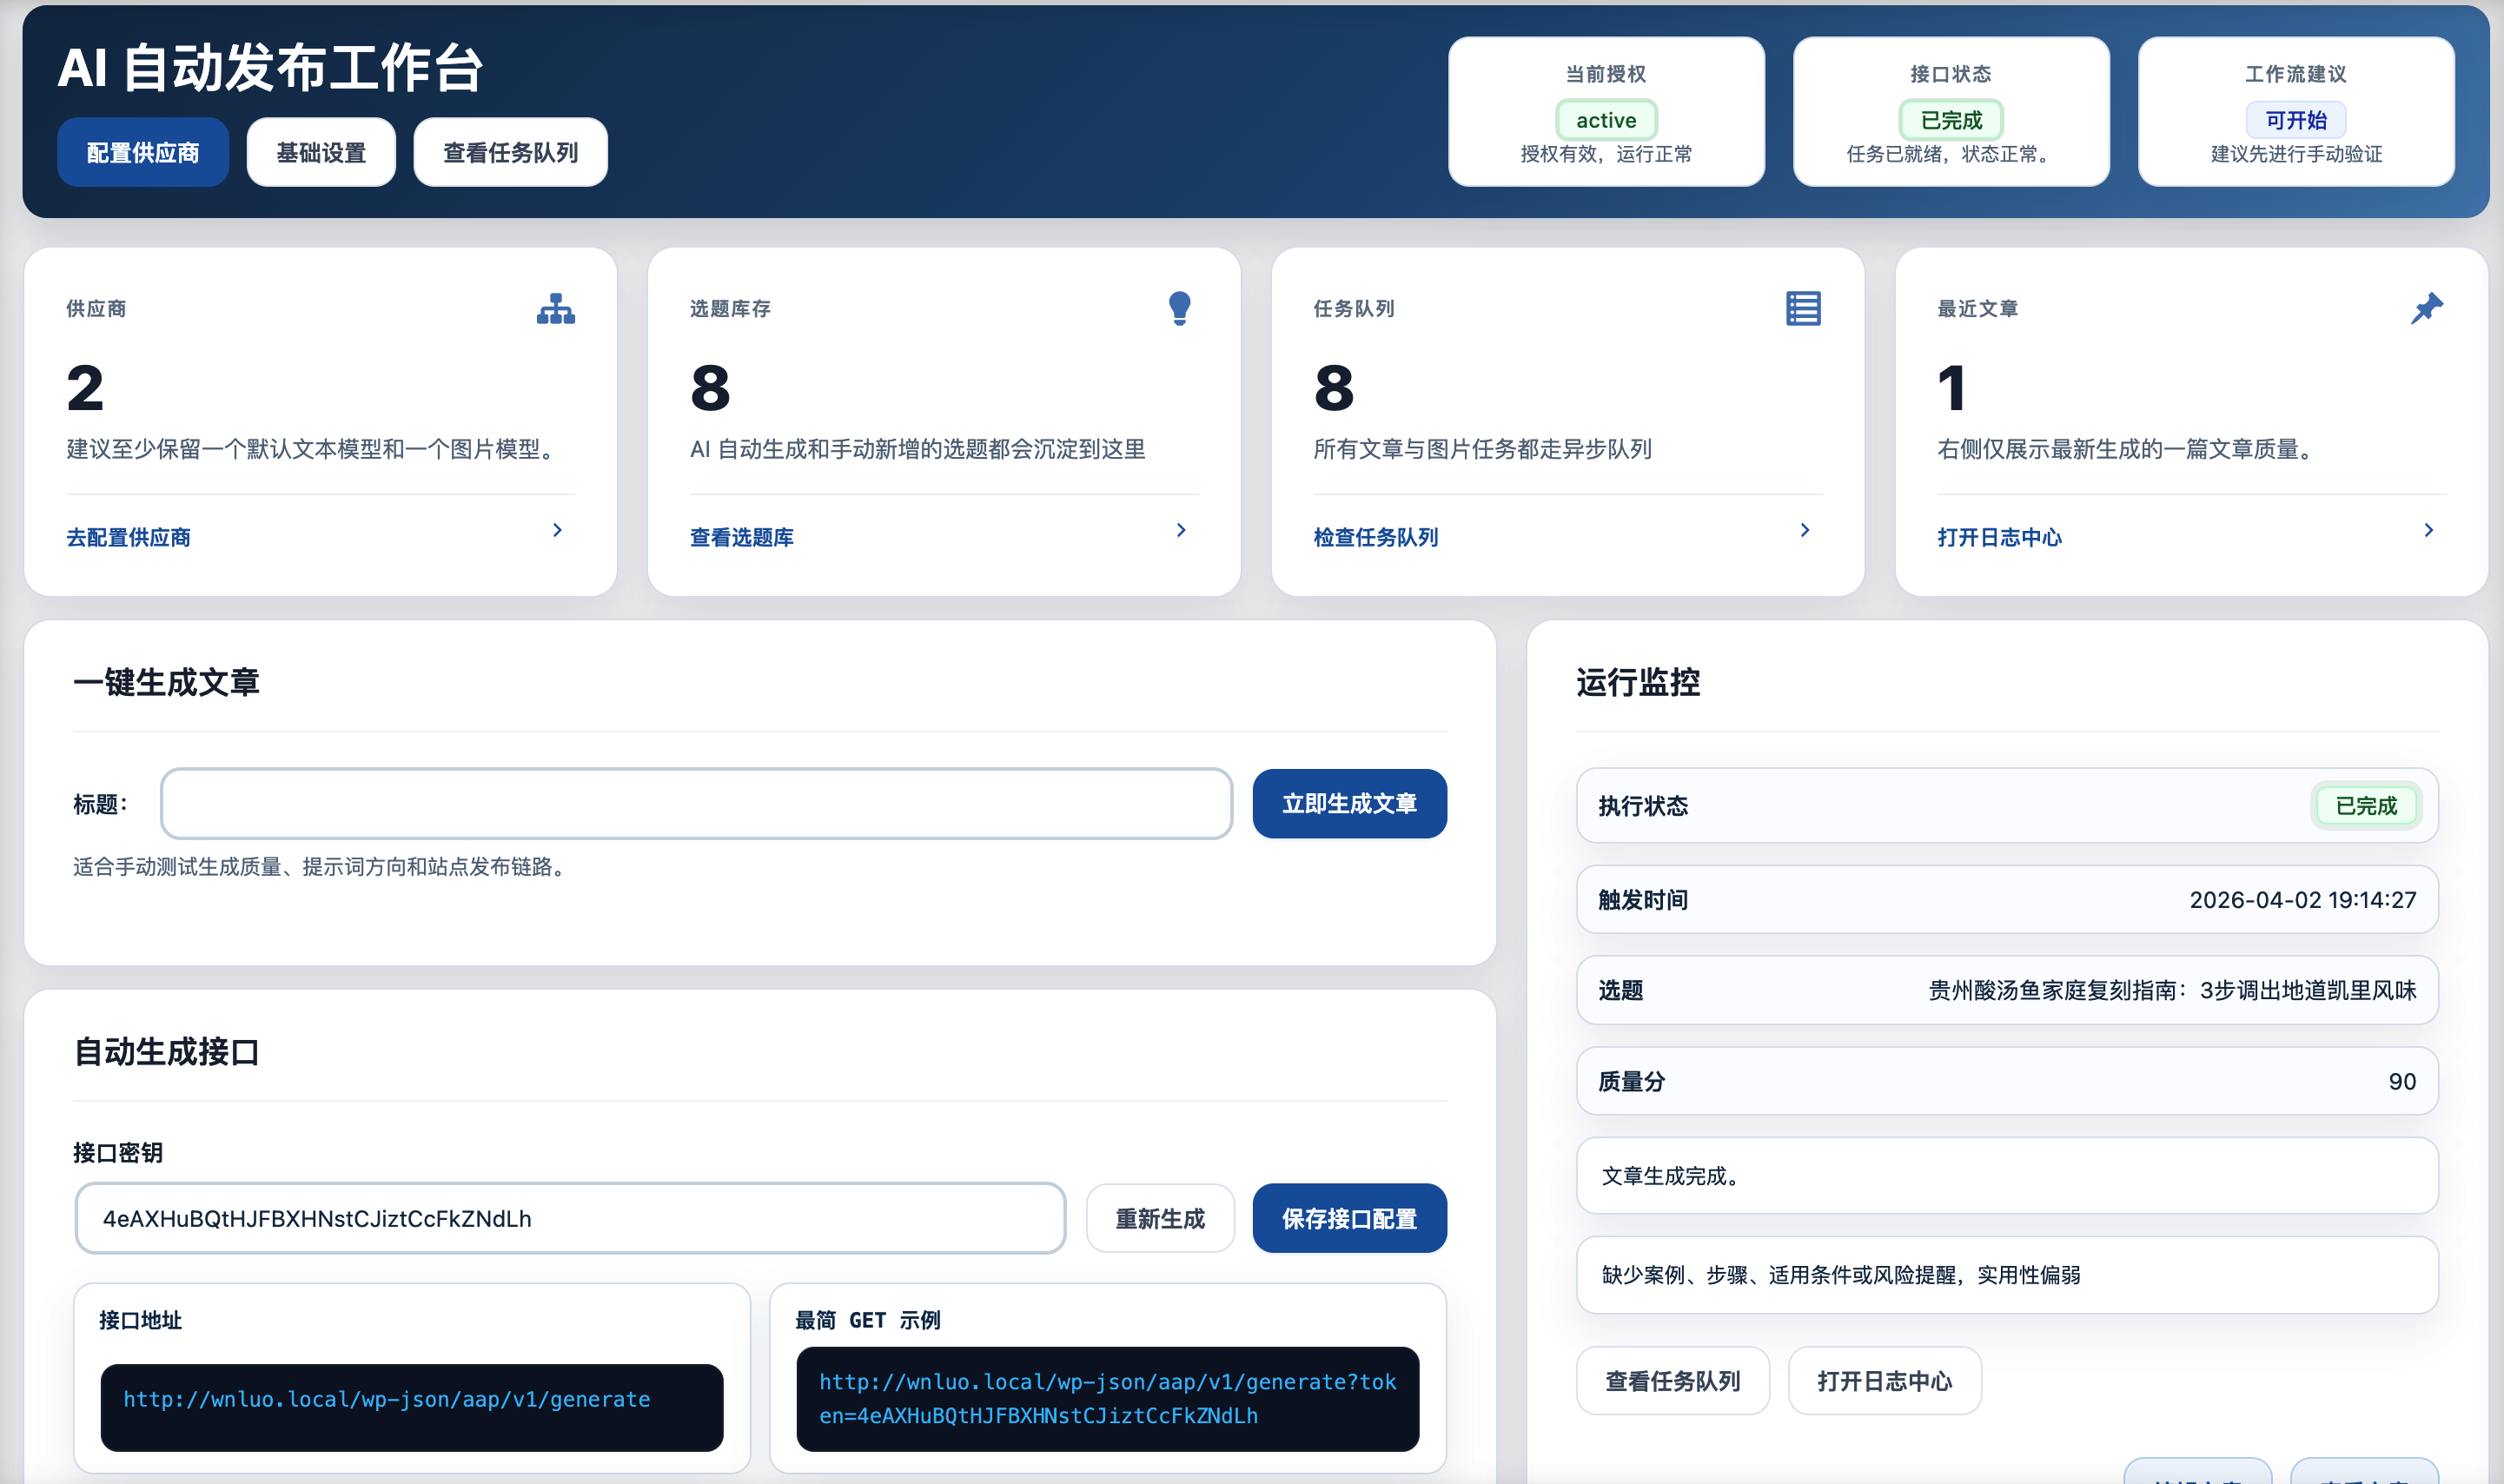This screenshot has height=1484, width=2504.
Task: Click 打开日志中心 button in 运行监控 panel
Action: [x=1884, y=1381]
